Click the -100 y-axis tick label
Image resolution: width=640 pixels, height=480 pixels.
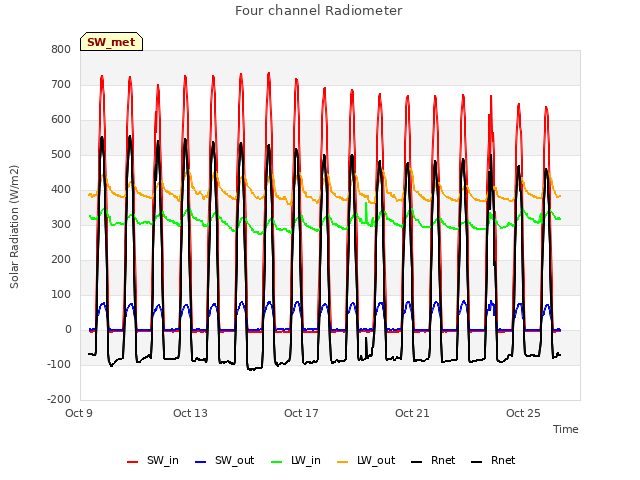(59, 364)
